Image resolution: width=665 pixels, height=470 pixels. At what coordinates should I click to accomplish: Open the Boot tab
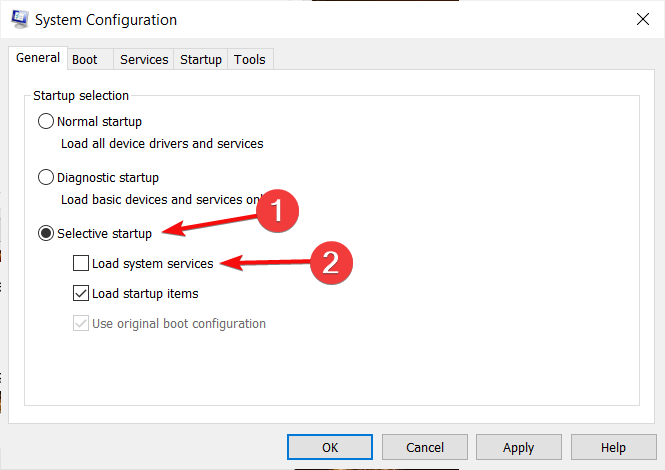85,60
